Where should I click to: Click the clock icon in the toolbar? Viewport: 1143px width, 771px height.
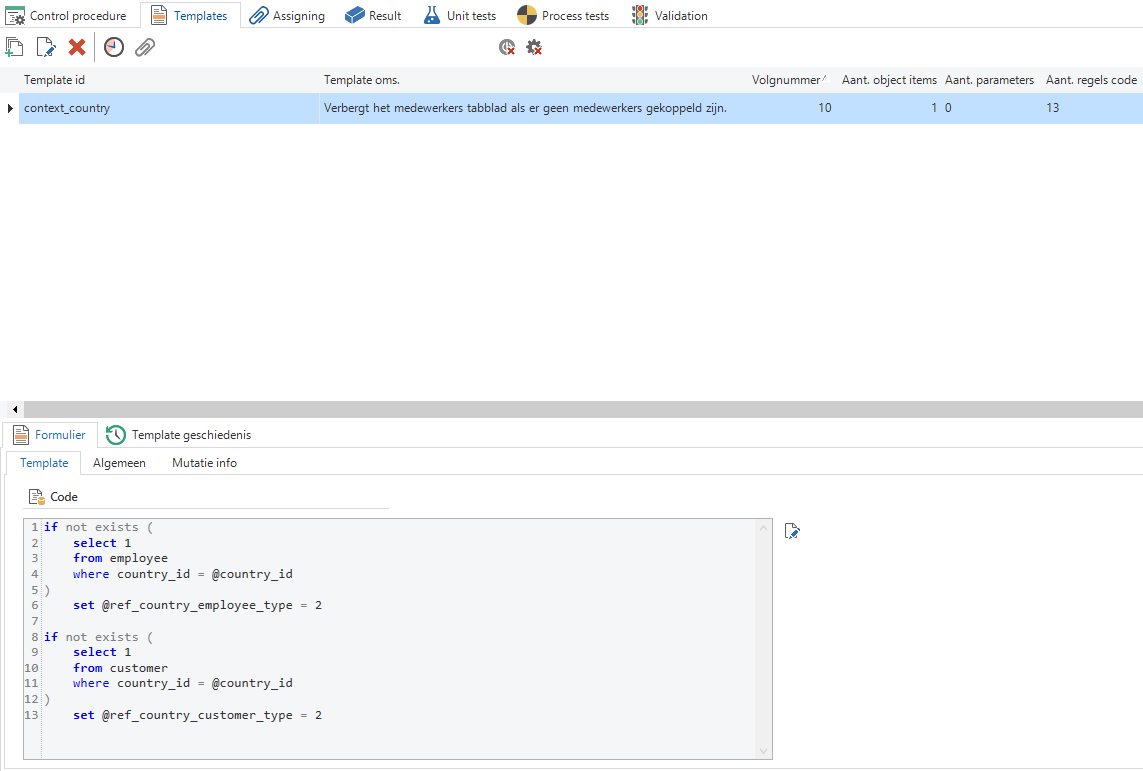114,47
